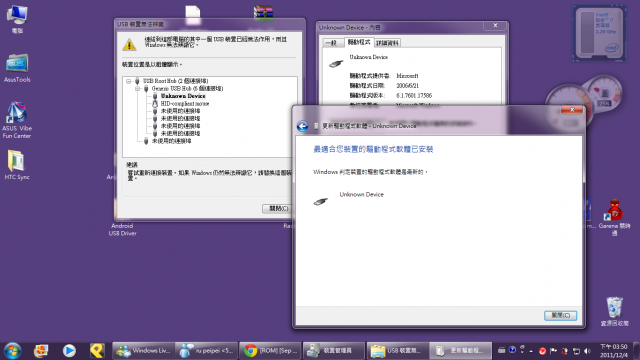Select the 驅動程式 tab in Unknown Device properties

pyautogui.click(x=358, y=42)
